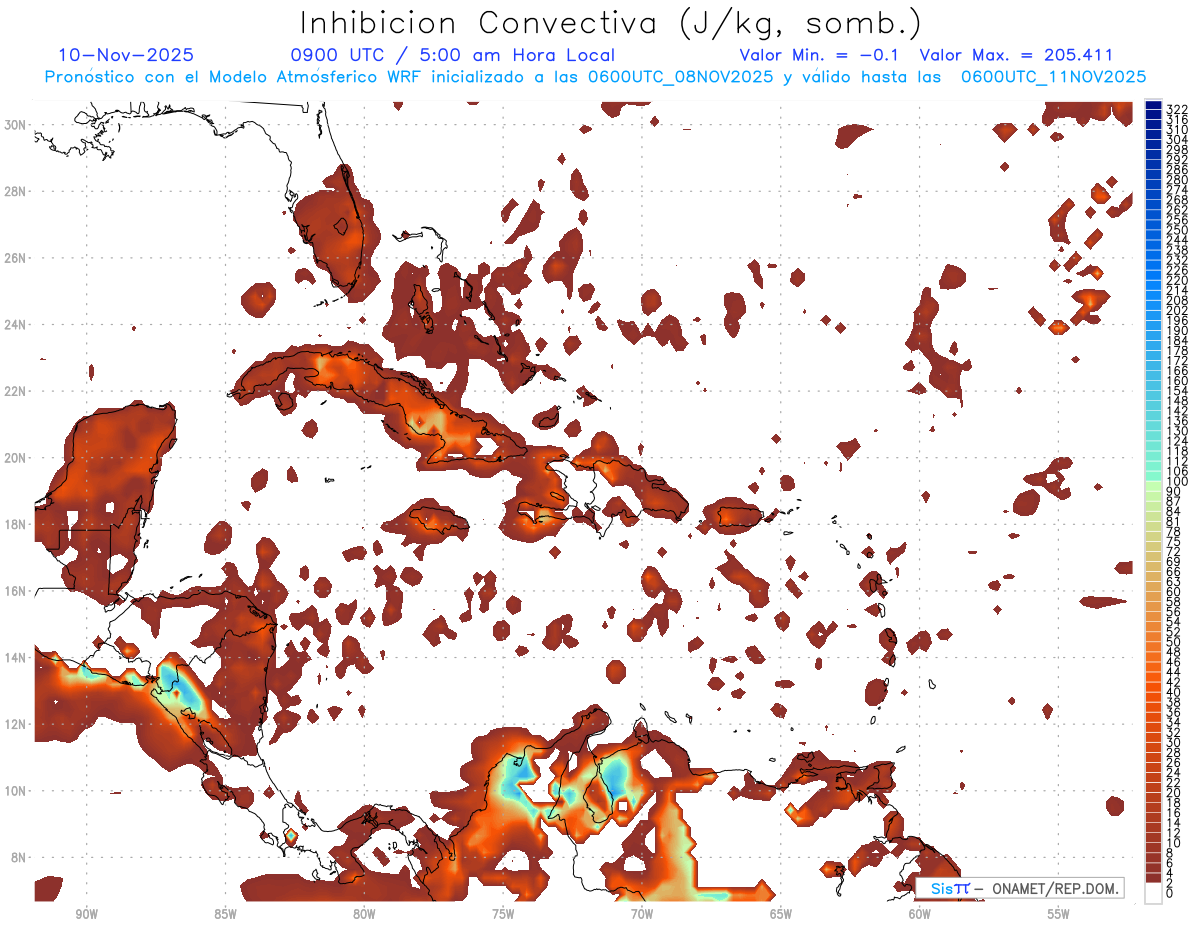This screenshot has width=1200, height=927.
Task: Click the '30N' latitude label
Action: 16,124
